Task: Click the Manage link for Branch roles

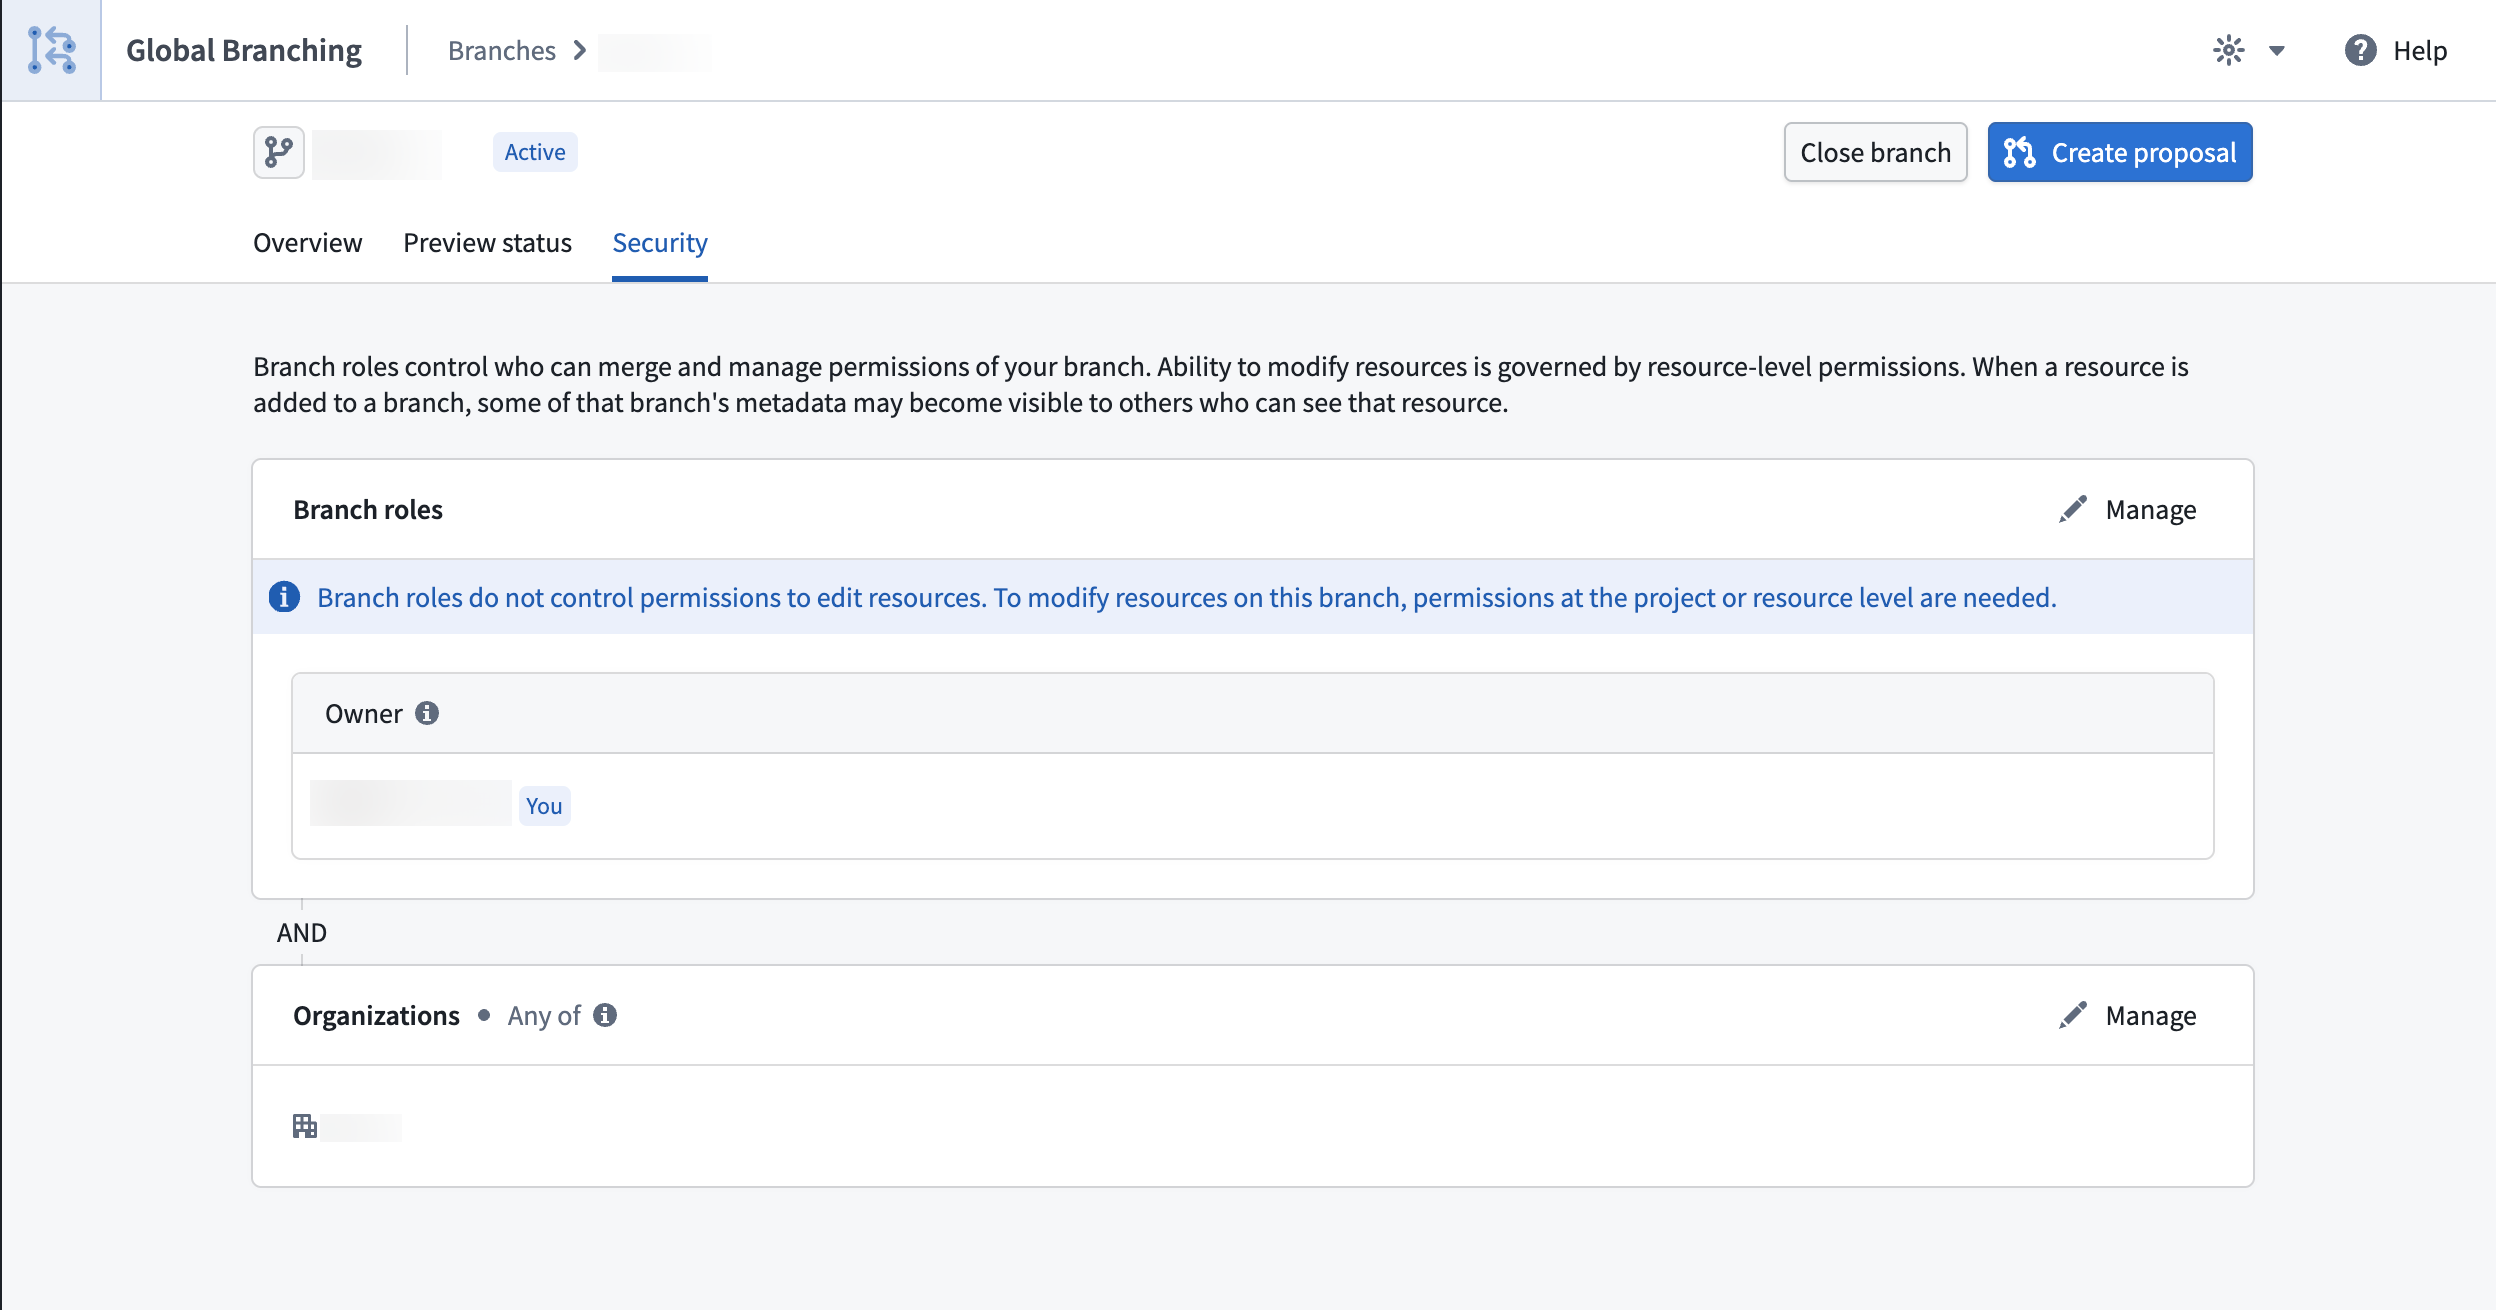Action: point(2150,509)
